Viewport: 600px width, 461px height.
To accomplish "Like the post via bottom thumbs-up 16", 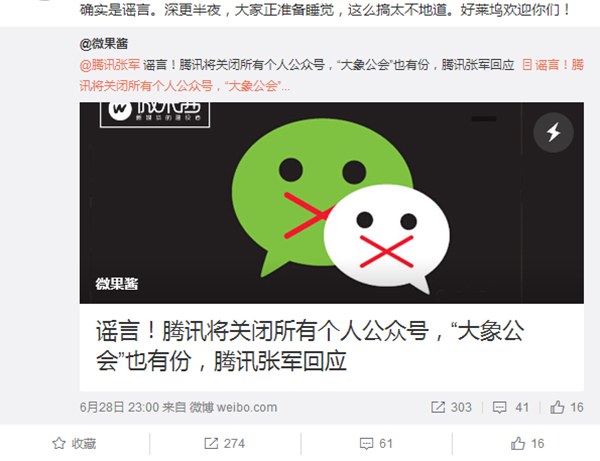I will click(x=518, y=443).
